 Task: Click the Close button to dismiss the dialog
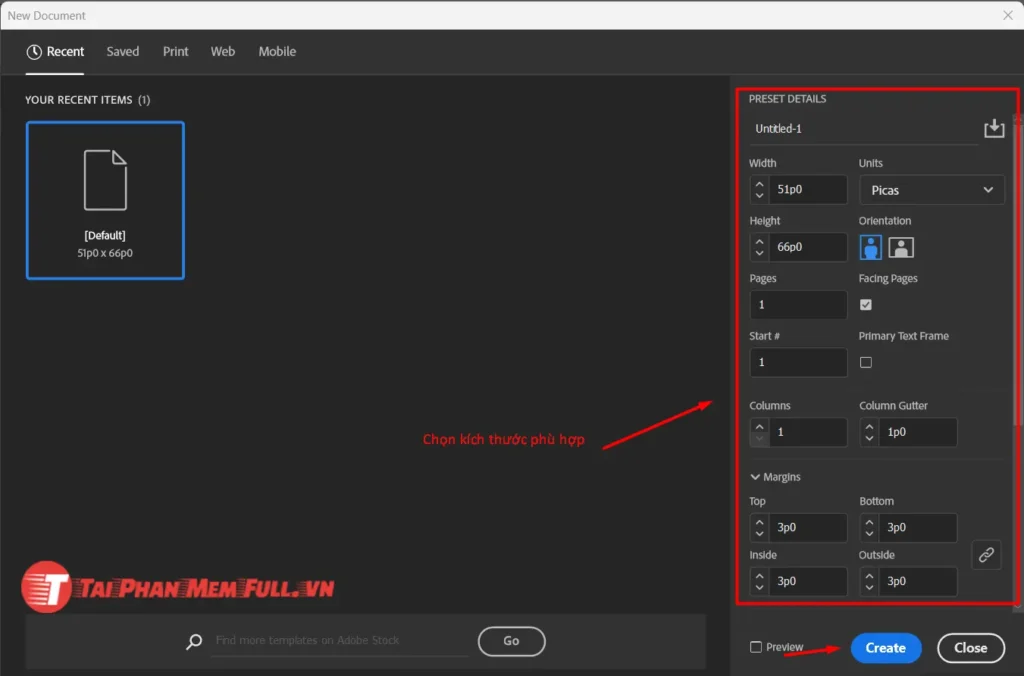coord(970,647)
